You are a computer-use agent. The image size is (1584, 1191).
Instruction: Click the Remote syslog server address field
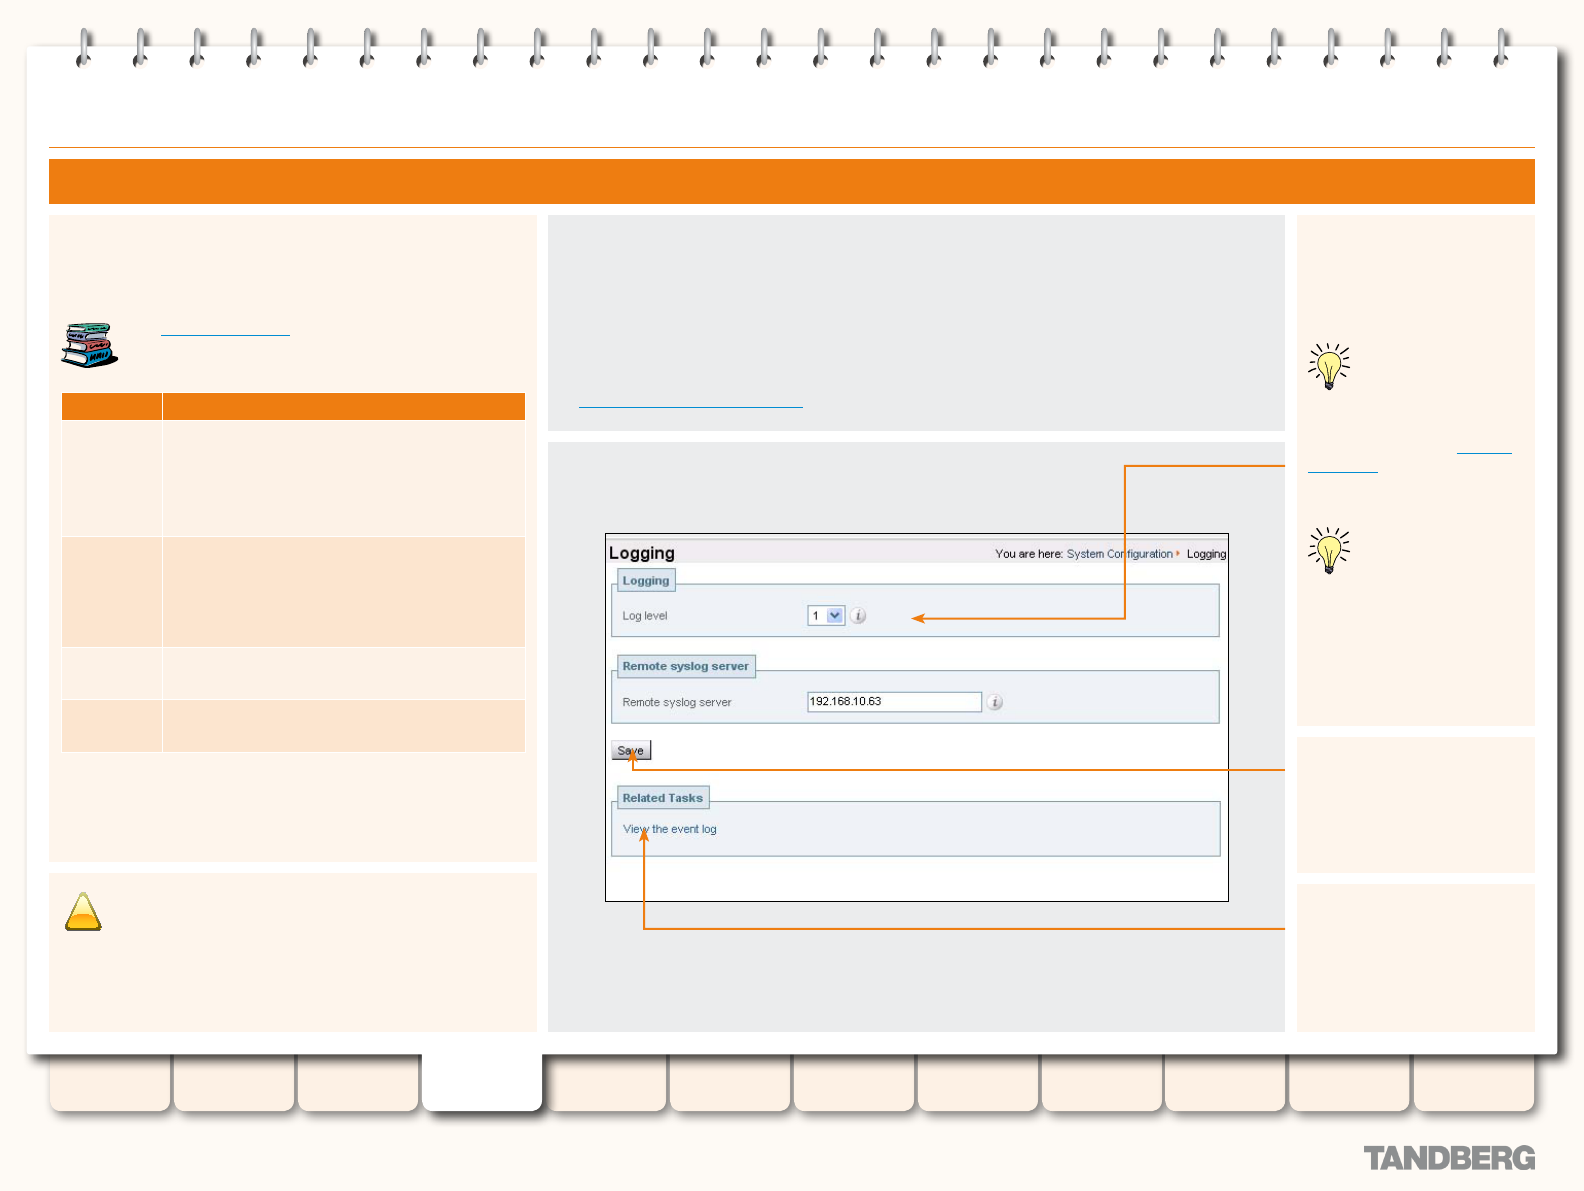point(894,702)
